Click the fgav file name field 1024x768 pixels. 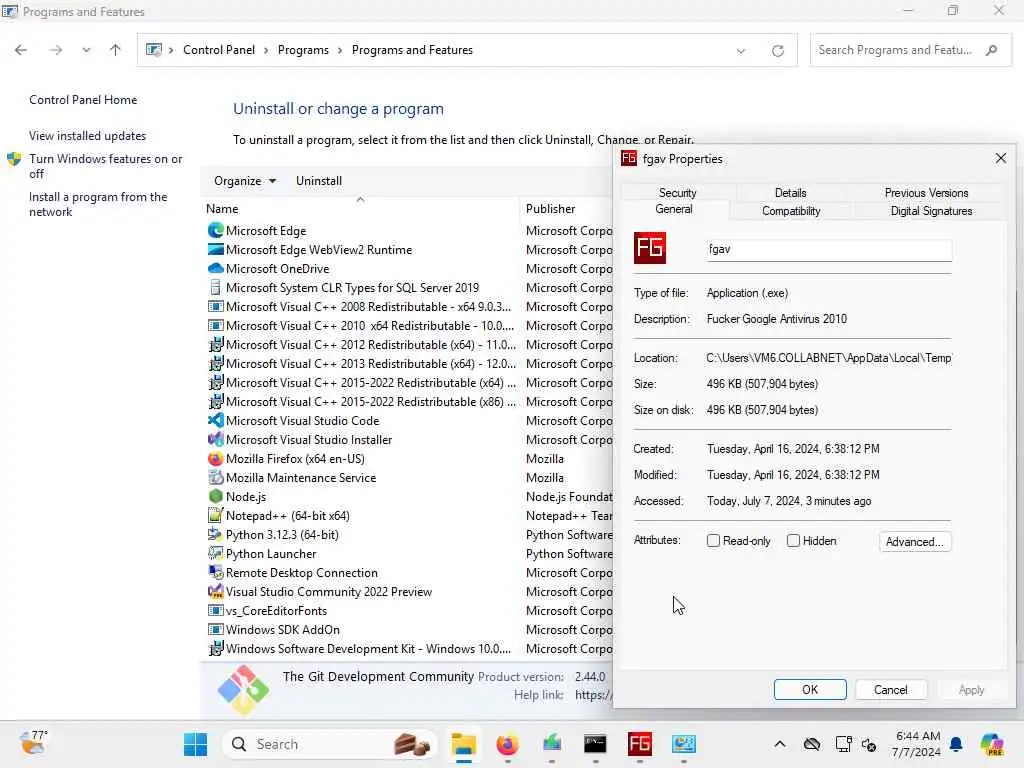tap(829, 249)
